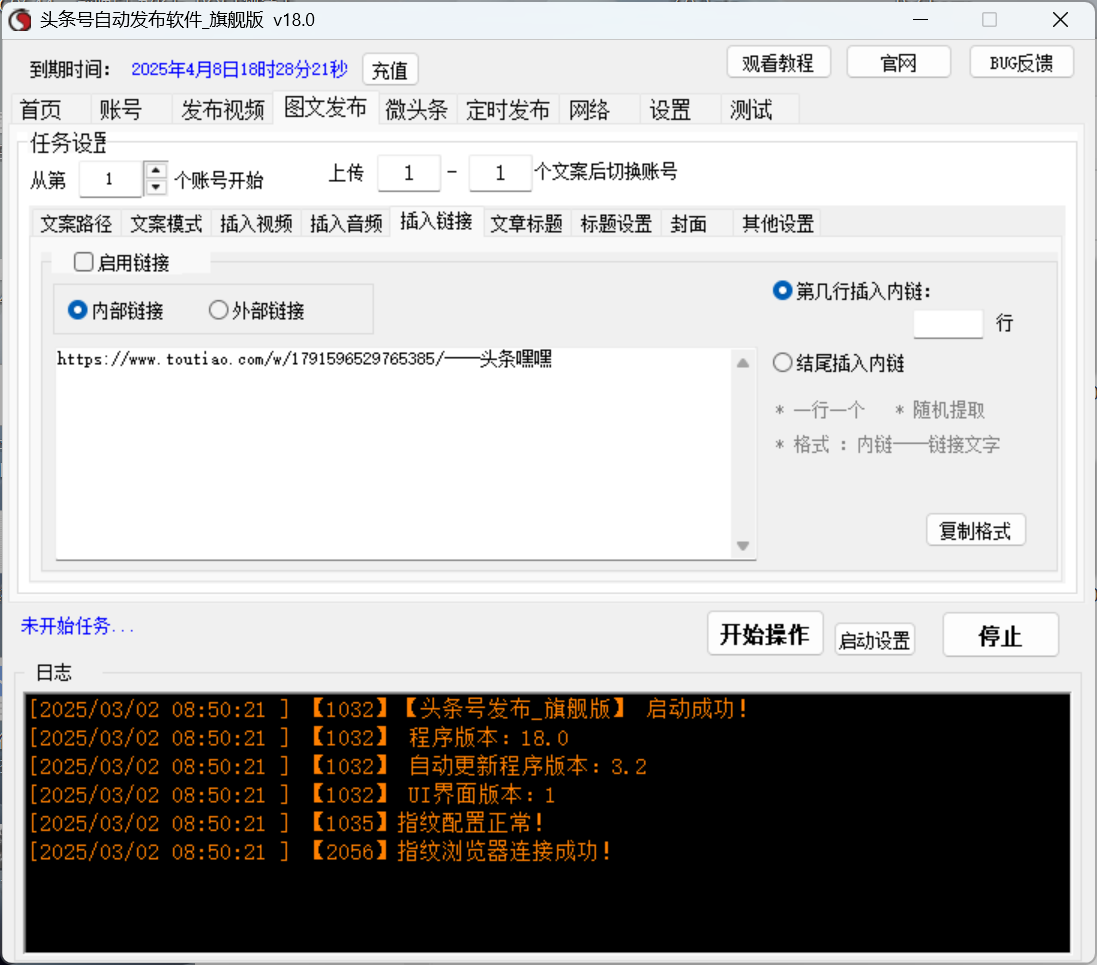The height and width of the screenshot is (965, 1097).
Task: Click the second upload count field before 个文案后切换账号
Action: [500, 173]
